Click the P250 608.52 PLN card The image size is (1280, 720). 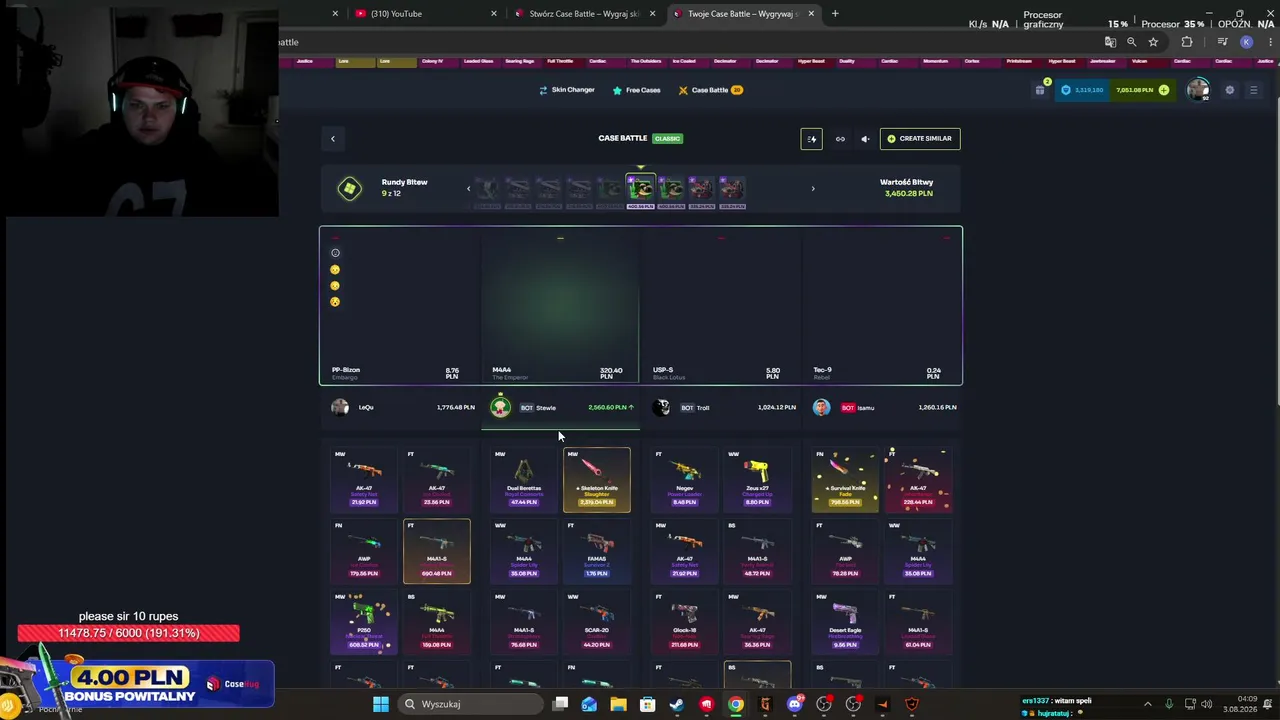364,623
